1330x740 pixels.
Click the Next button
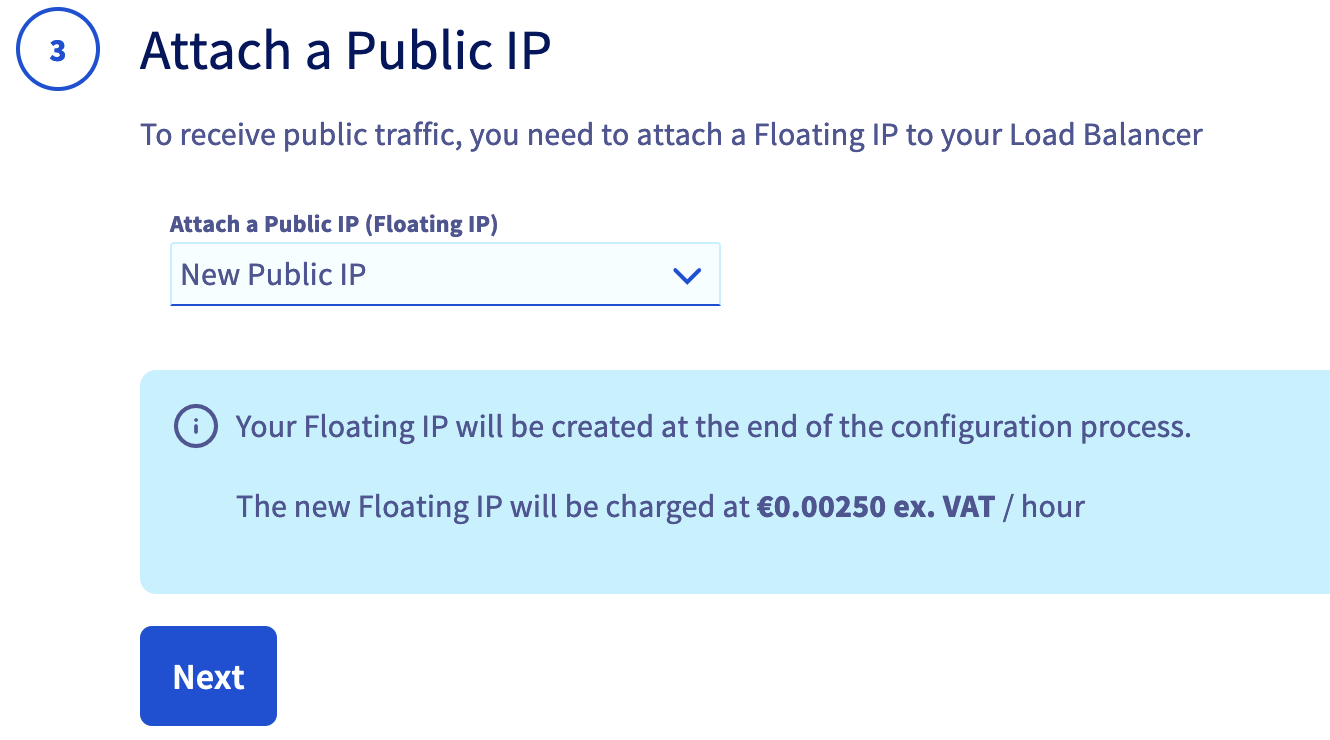tap(208, 676)
